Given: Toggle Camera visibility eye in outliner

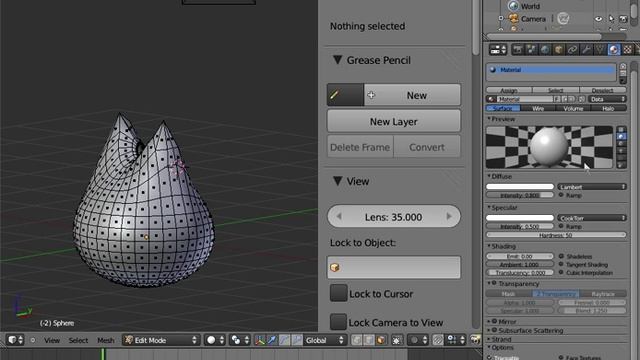Looking at the screenshot, I should click(x=598, y=19).
